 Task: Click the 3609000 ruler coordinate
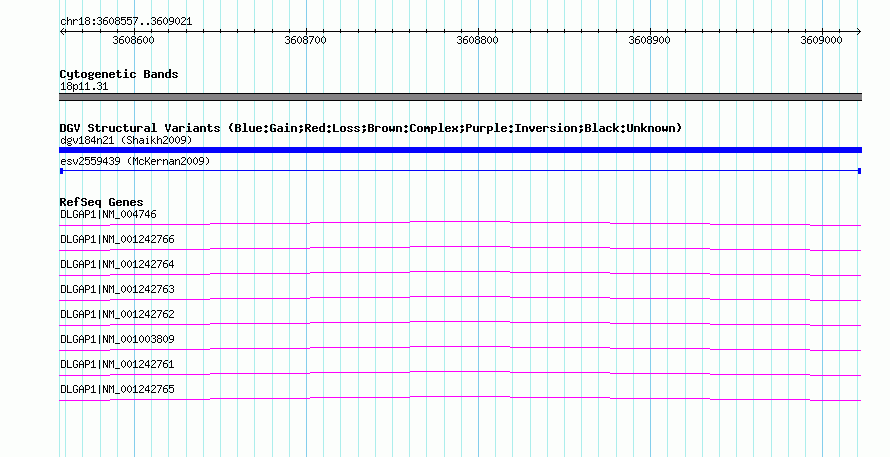point(821,40)
